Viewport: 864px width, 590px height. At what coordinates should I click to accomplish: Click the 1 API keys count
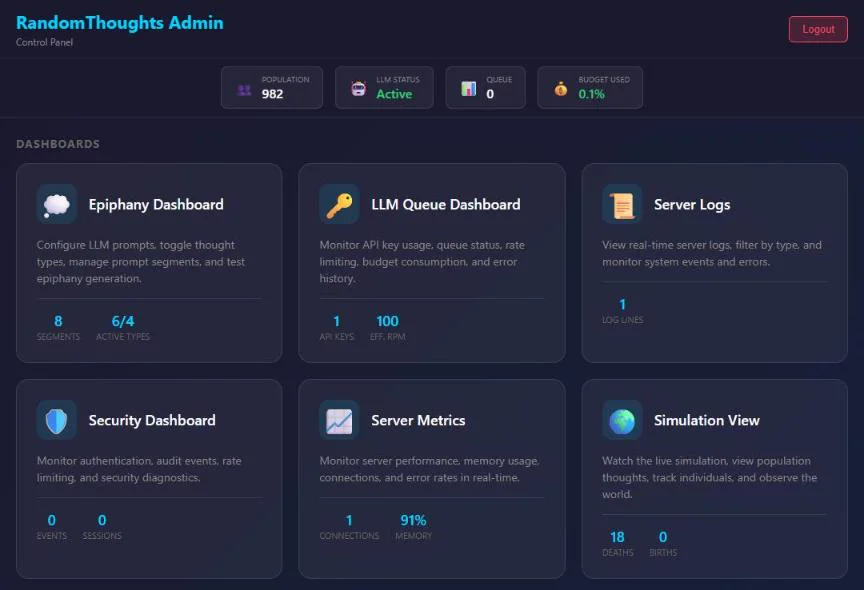coord(337,321)
